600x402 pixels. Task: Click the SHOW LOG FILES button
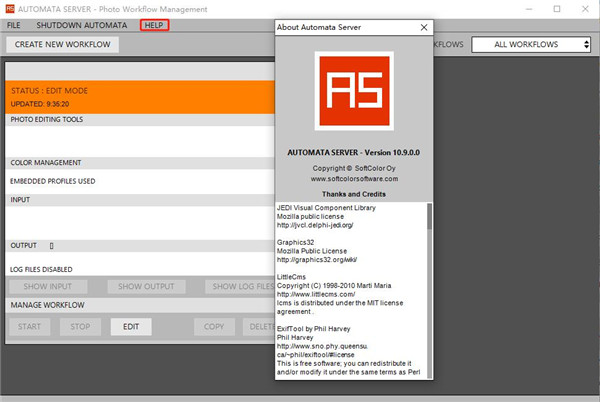tap(240, 287)
